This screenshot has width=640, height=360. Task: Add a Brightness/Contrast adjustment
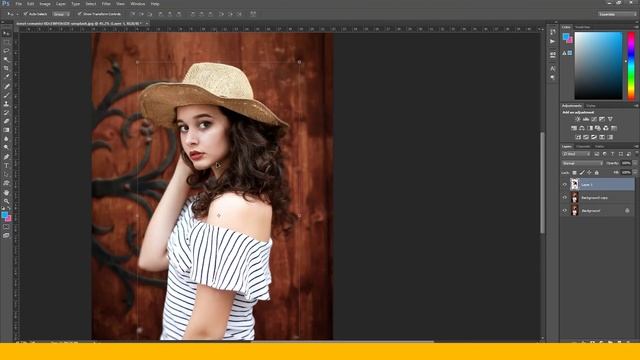tap(578, 119)
